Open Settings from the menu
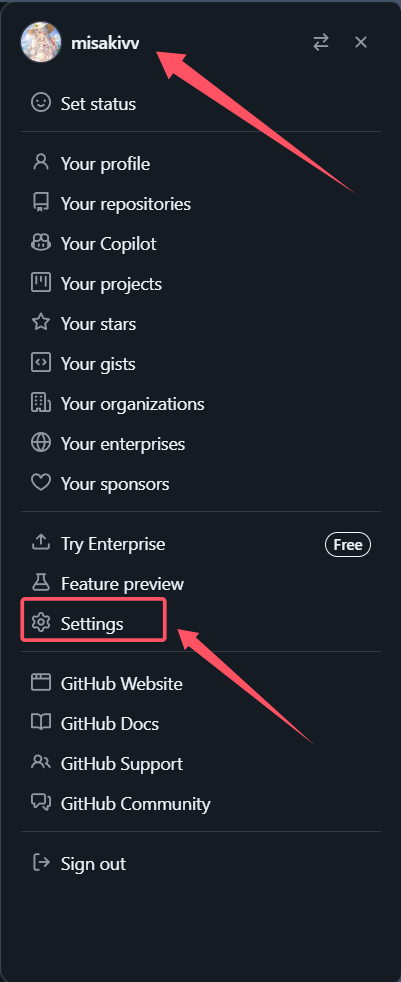 point(200,624)
